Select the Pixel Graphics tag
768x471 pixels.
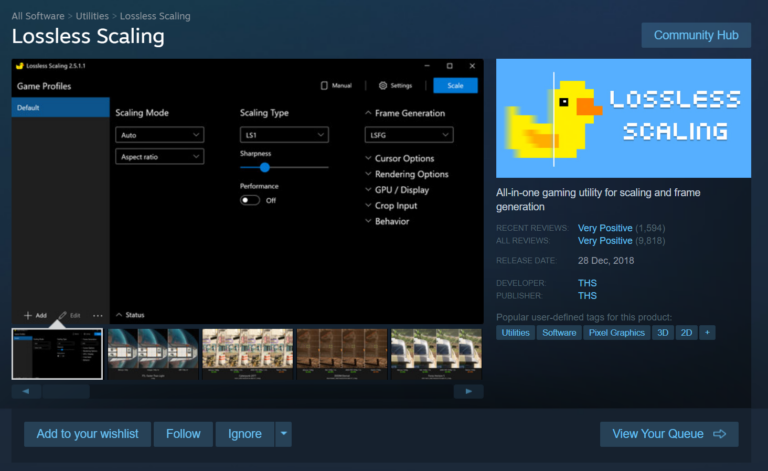coord(617,332)
